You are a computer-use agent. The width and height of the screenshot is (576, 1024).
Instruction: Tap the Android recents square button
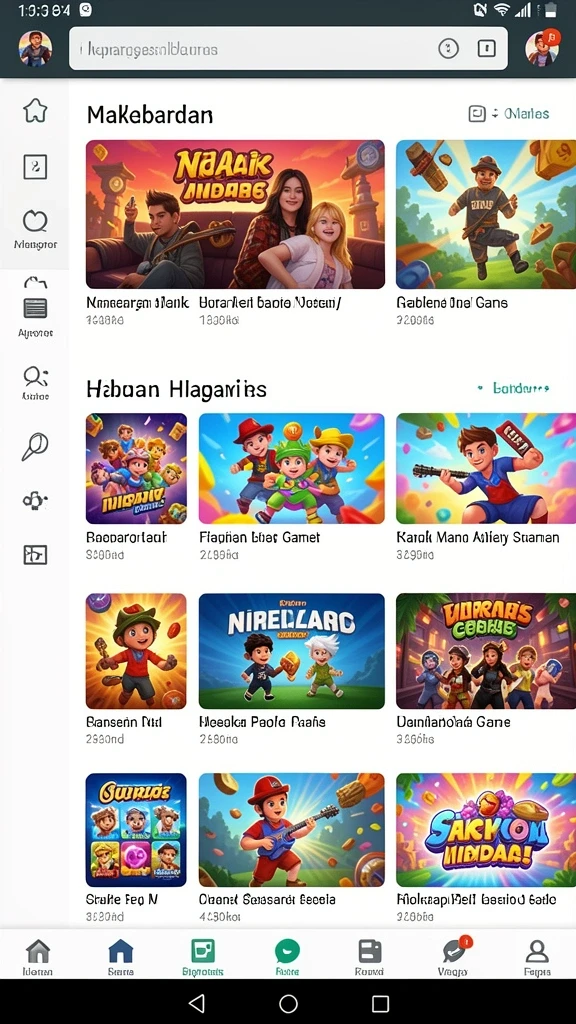[x=380, y=1003]
